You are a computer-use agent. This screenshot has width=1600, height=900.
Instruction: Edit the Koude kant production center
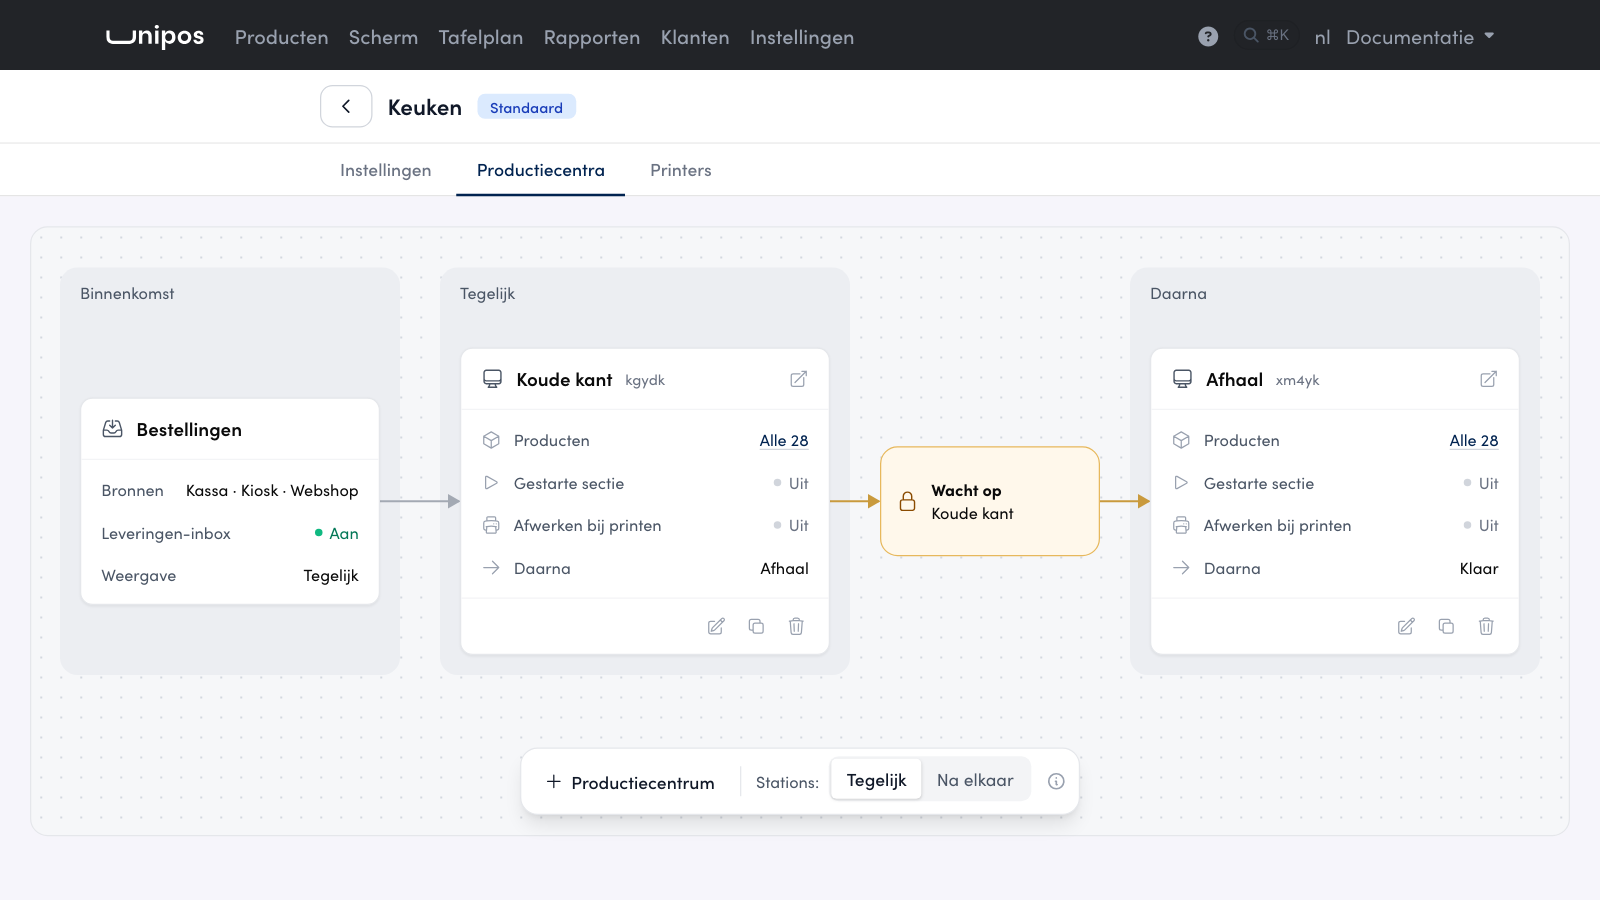tap(716, 626)
